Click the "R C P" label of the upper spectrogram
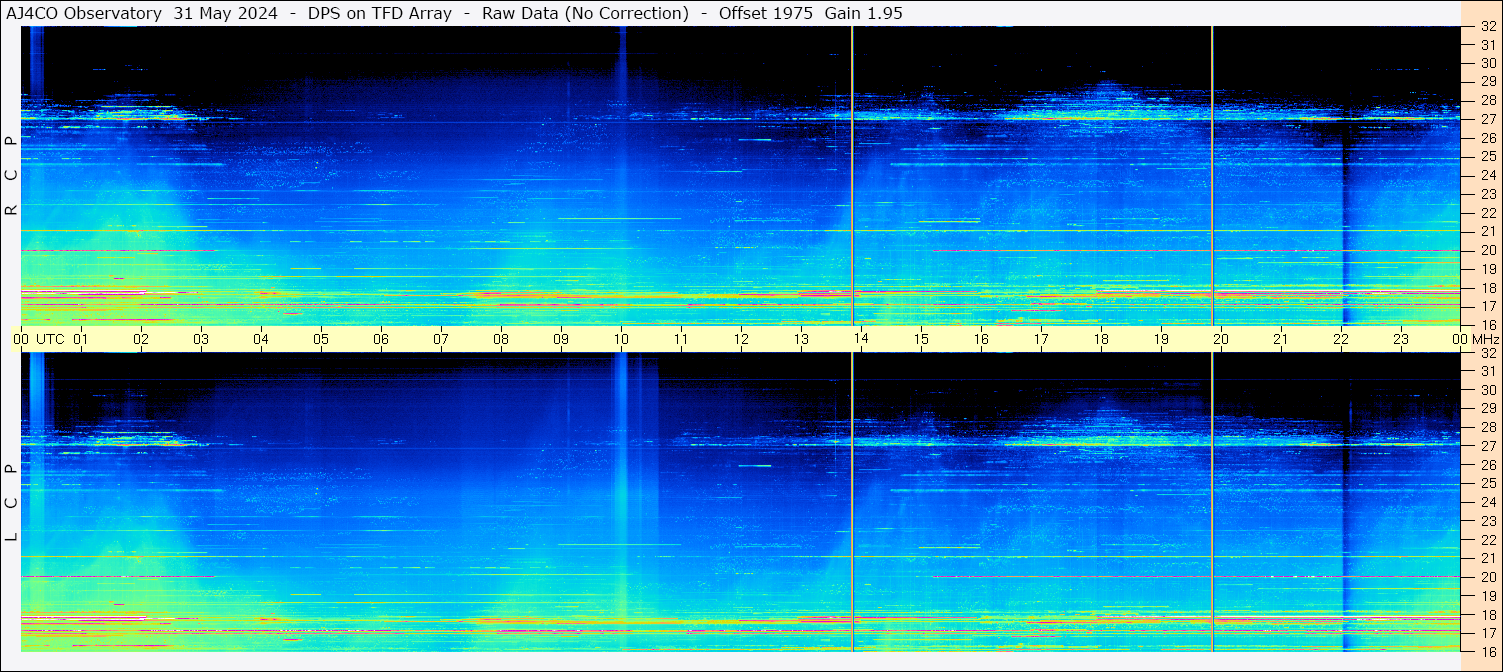The width and height of the screenshot is (1503, 672). 12,175
